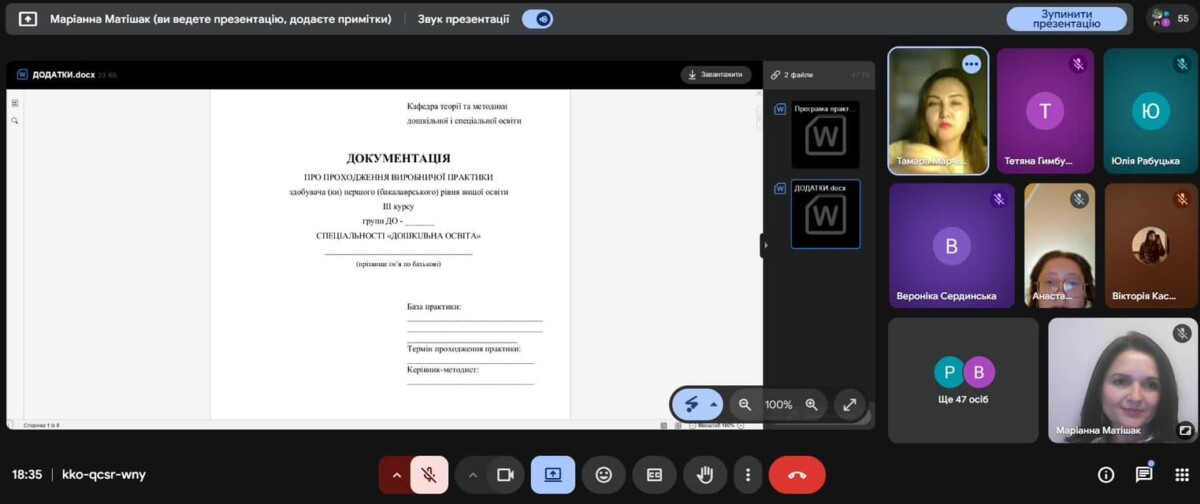The height and width of the screenshot is (504, 1200).
Task: Expand microphone audio settings arrow
Action: coord(396,475)
